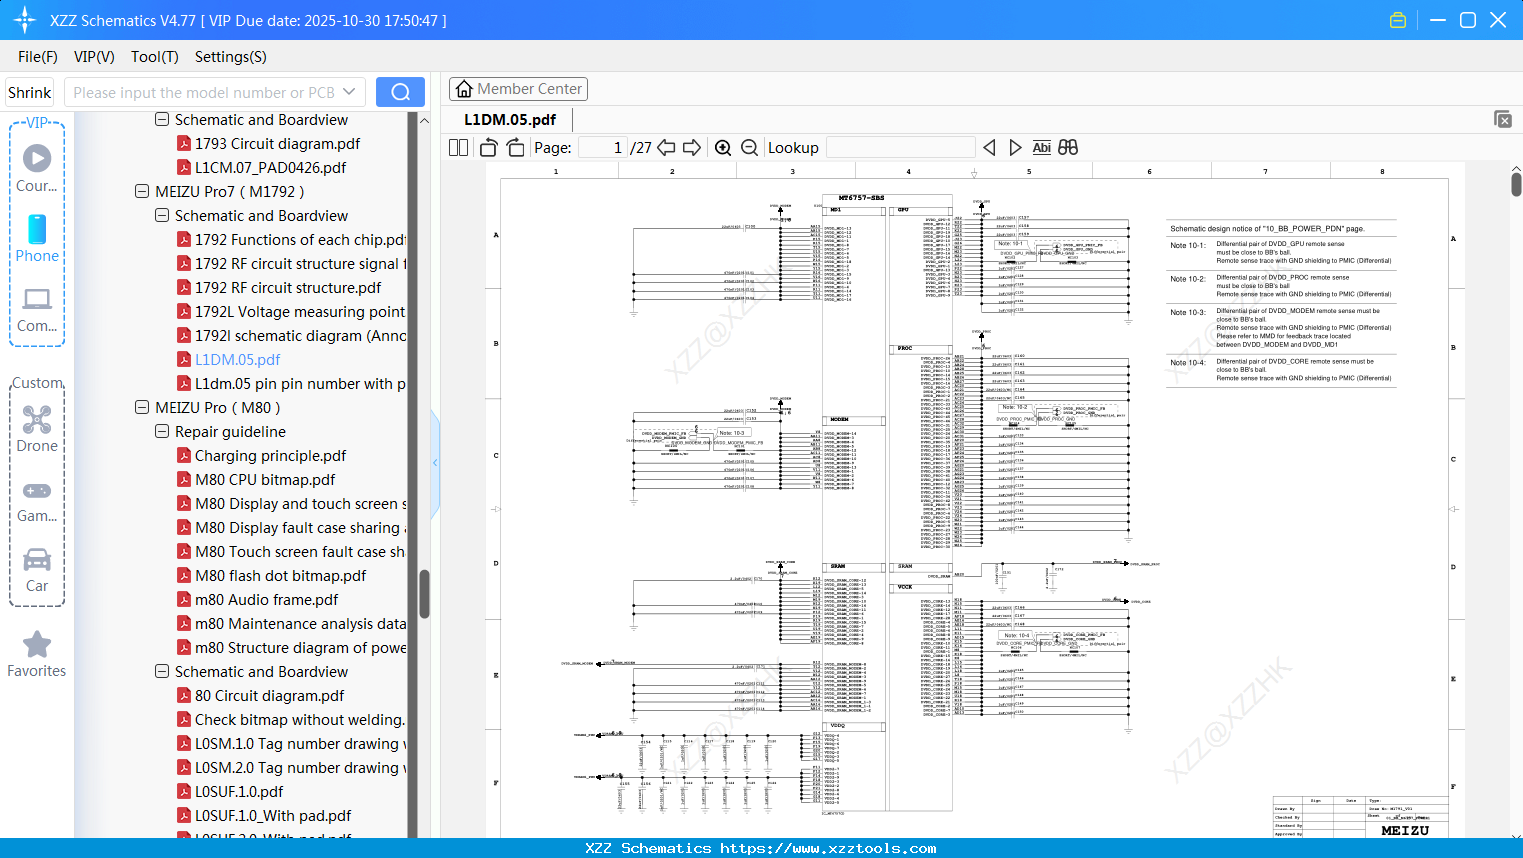The height and width of the screenshot is (858, 1523).
Task: Collapse the left panel with splitter handle
Action: tap(435, 463)
